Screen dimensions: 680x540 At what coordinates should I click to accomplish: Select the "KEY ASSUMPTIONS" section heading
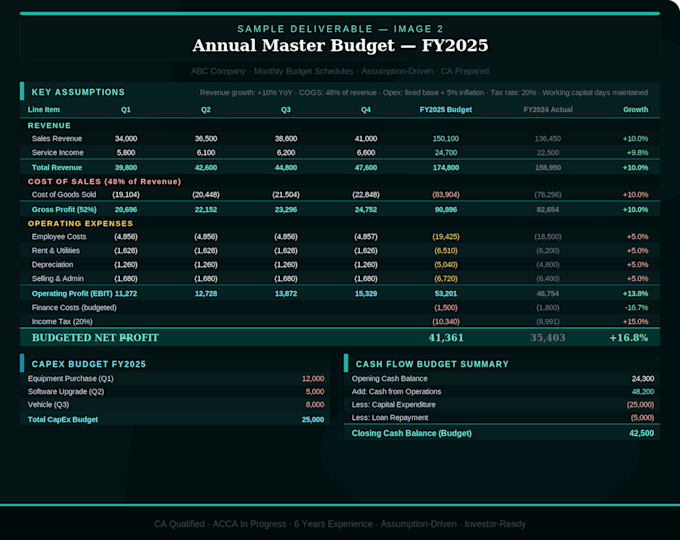pos(78,92)
